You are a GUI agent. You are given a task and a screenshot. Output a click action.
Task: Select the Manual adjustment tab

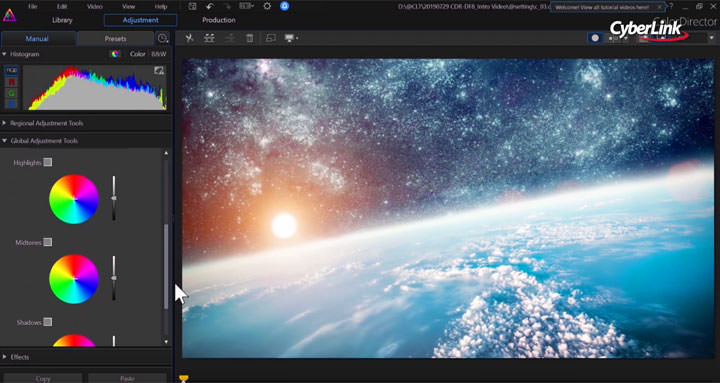(x=37, y=39)
